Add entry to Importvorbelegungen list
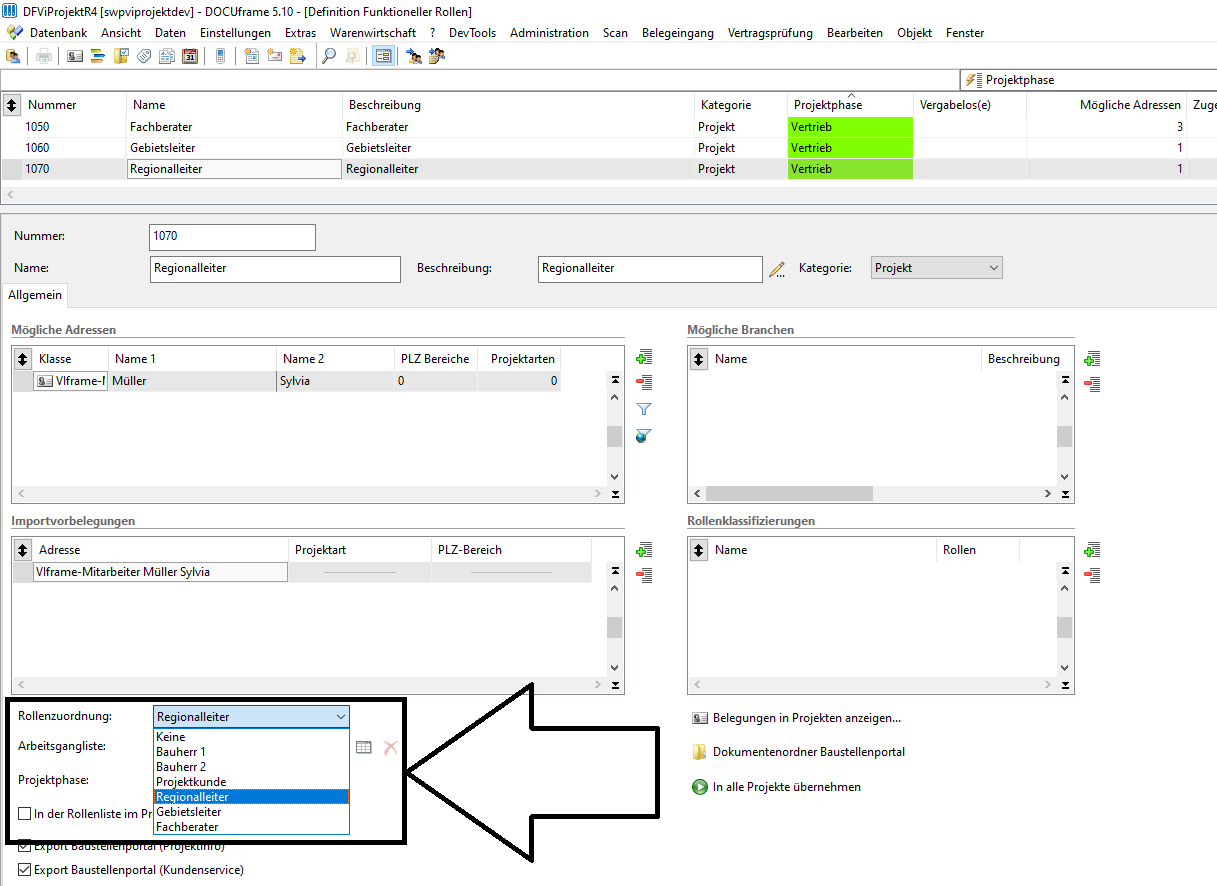The image size is (1217, 886). 644,549
